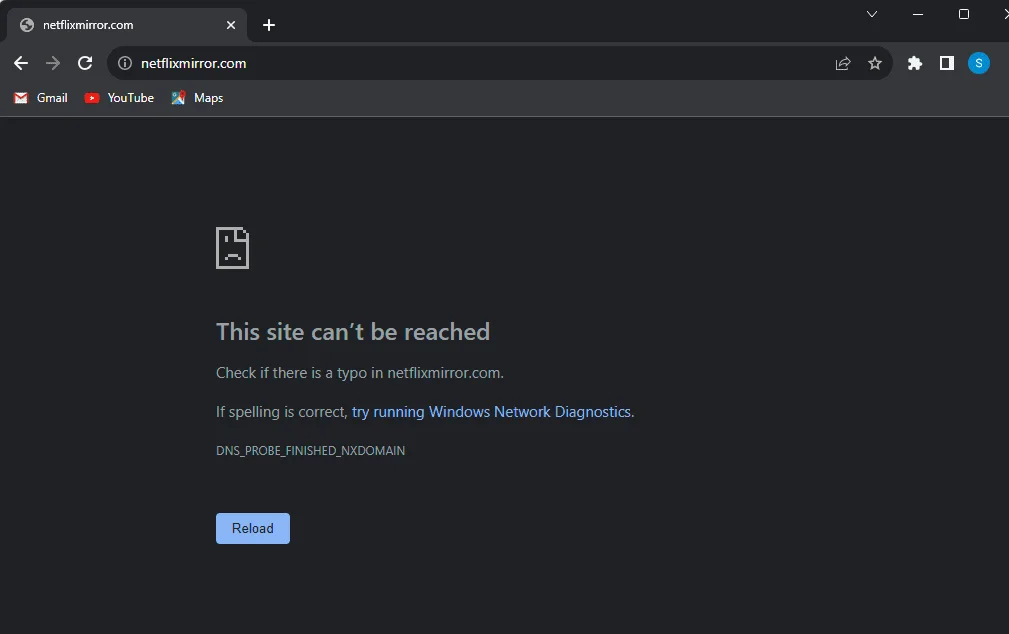This screenshot has width=1009, height=634.
Task: View site information icon in address bar
Action: pyautogui.click(x=125, y=63)
